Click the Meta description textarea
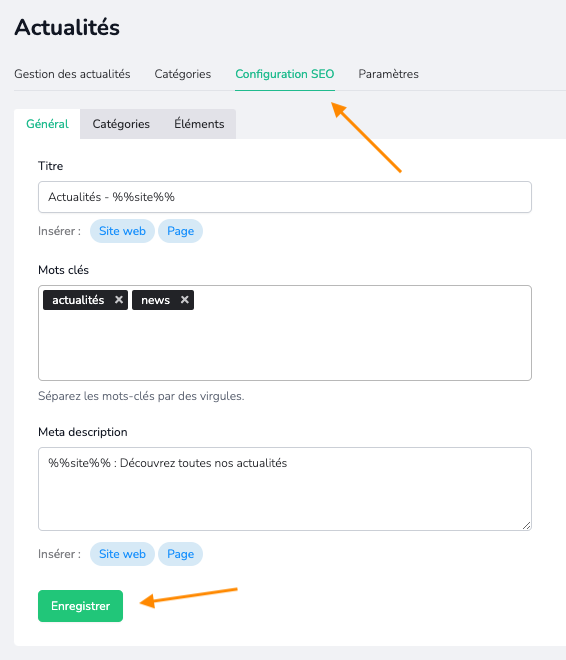This screenshot has width=566, height=660. [x=285, y=489]
